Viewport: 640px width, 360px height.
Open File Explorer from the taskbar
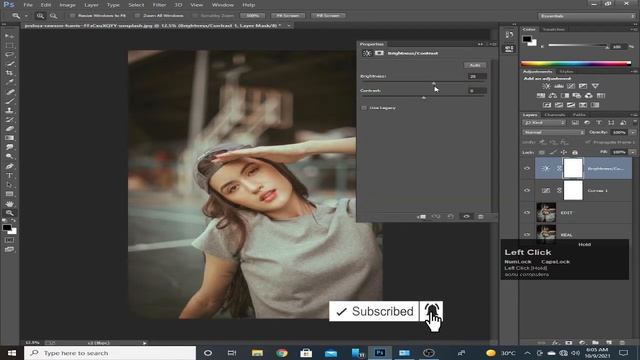[x=257, y=353]
